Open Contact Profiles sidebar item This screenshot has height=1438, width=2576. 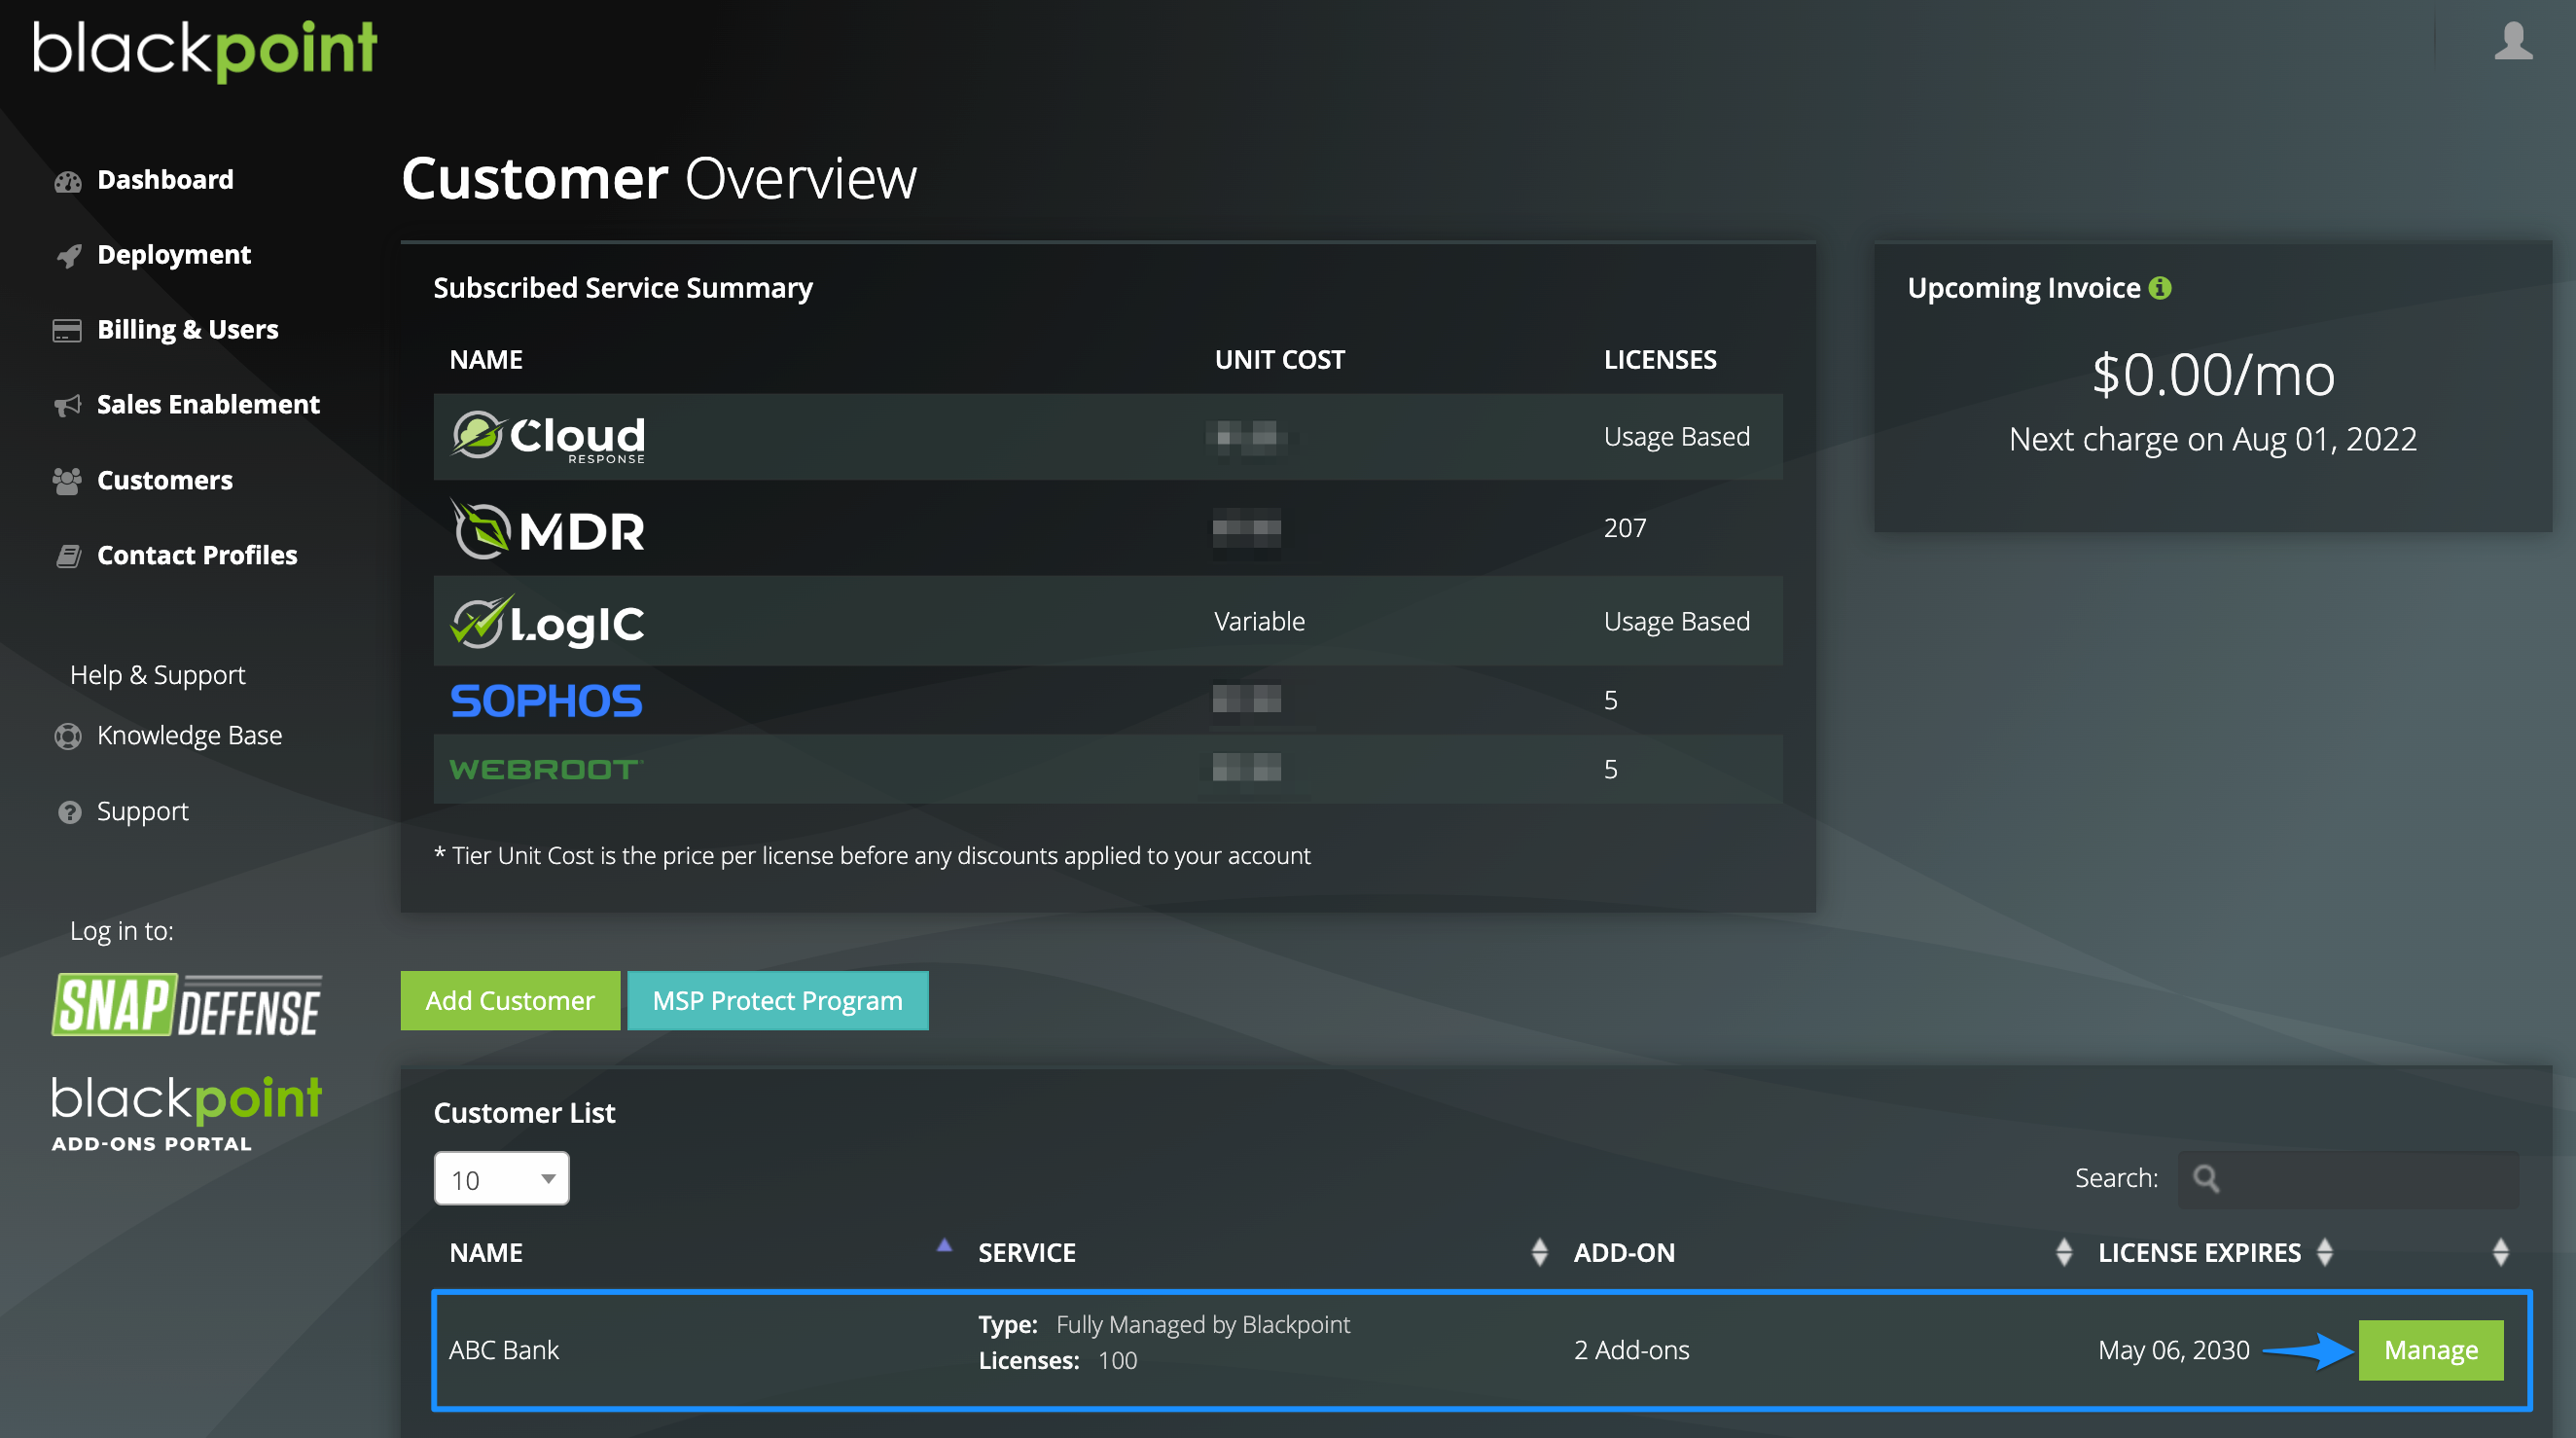pos(196,556)
